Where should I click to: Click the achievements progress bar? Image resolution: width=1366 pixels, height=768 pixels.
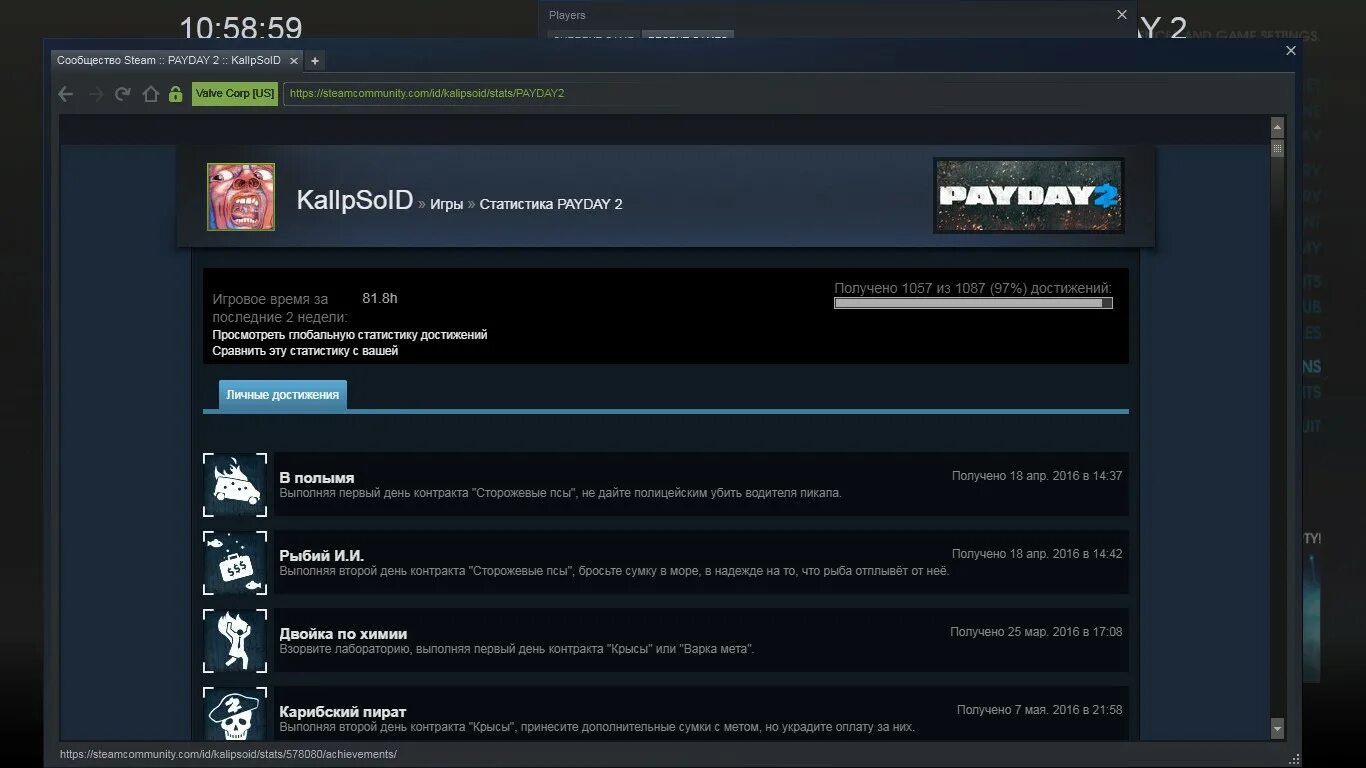click(973, 303)
